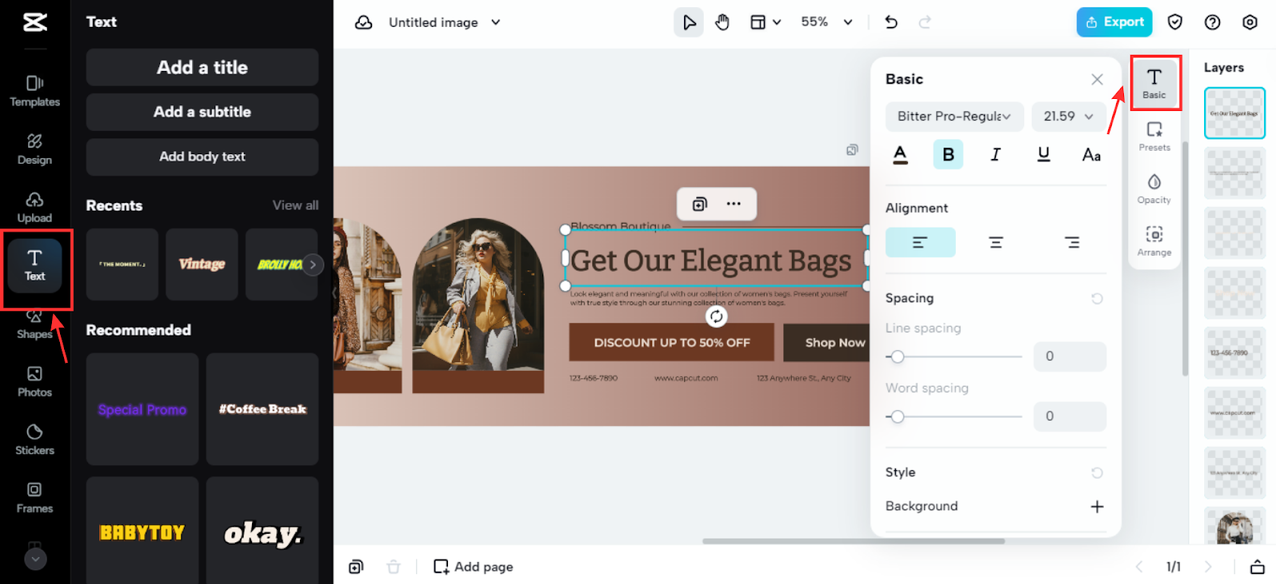This screenshot has width=1276, height=584.
Task: Open the Stickers sidebar panel
Action: [35, 440]
